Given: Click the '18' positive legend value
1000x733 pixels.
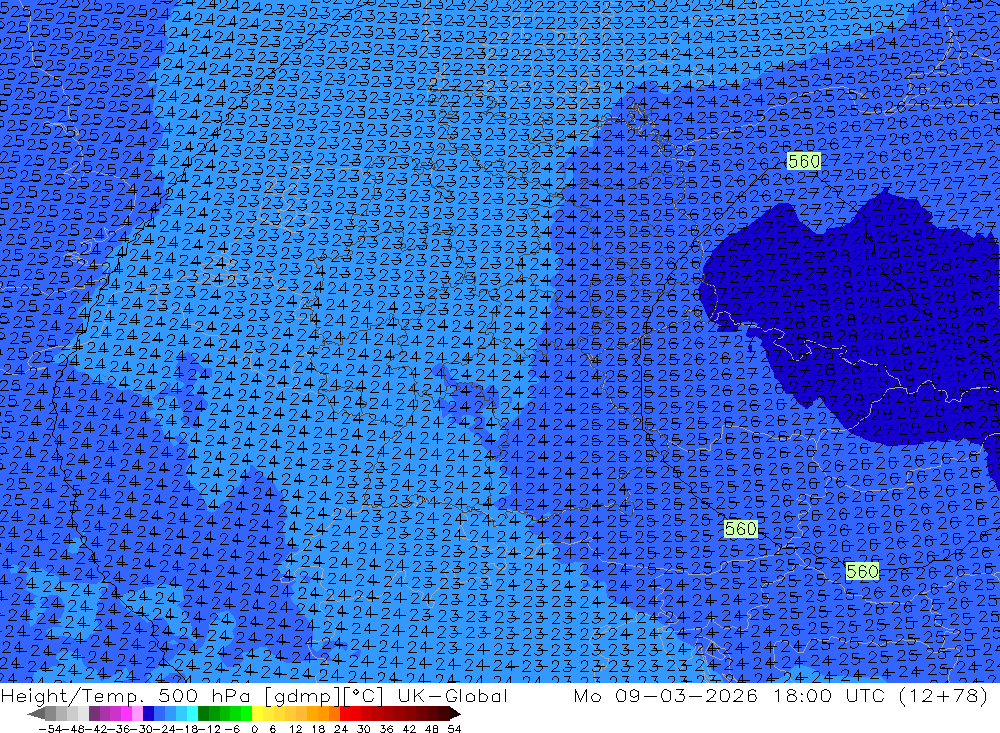Looking at the screenshot, I should pos(318,729).
